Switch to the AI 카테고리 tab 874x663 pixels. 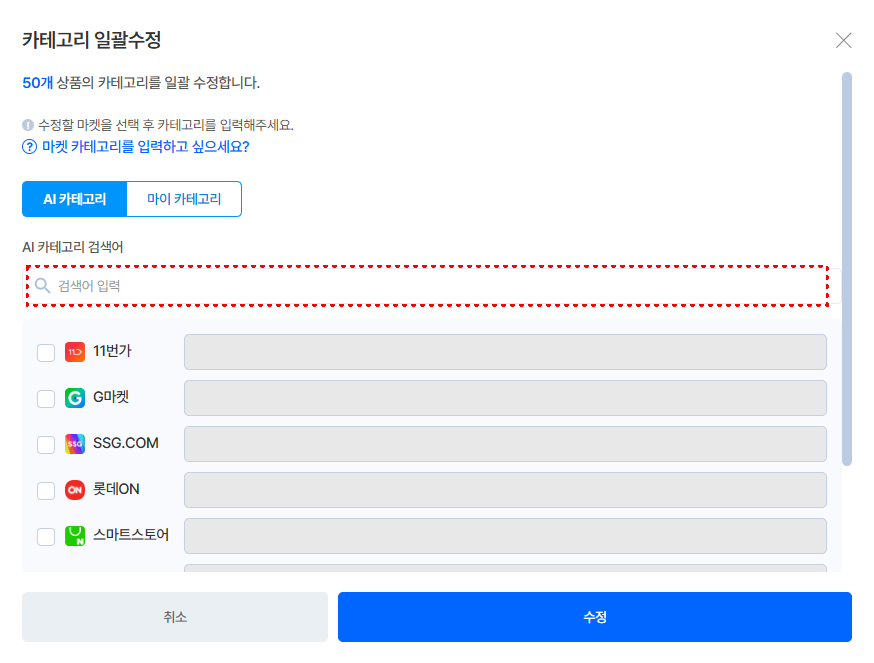75,199
